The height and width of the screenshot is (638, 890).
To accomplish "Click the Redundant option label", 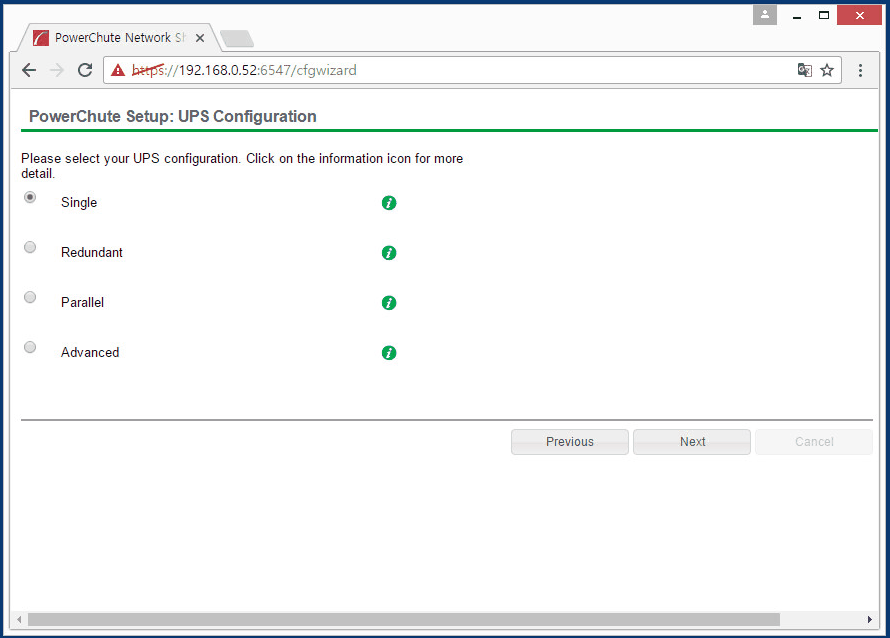I will point(91,253).
